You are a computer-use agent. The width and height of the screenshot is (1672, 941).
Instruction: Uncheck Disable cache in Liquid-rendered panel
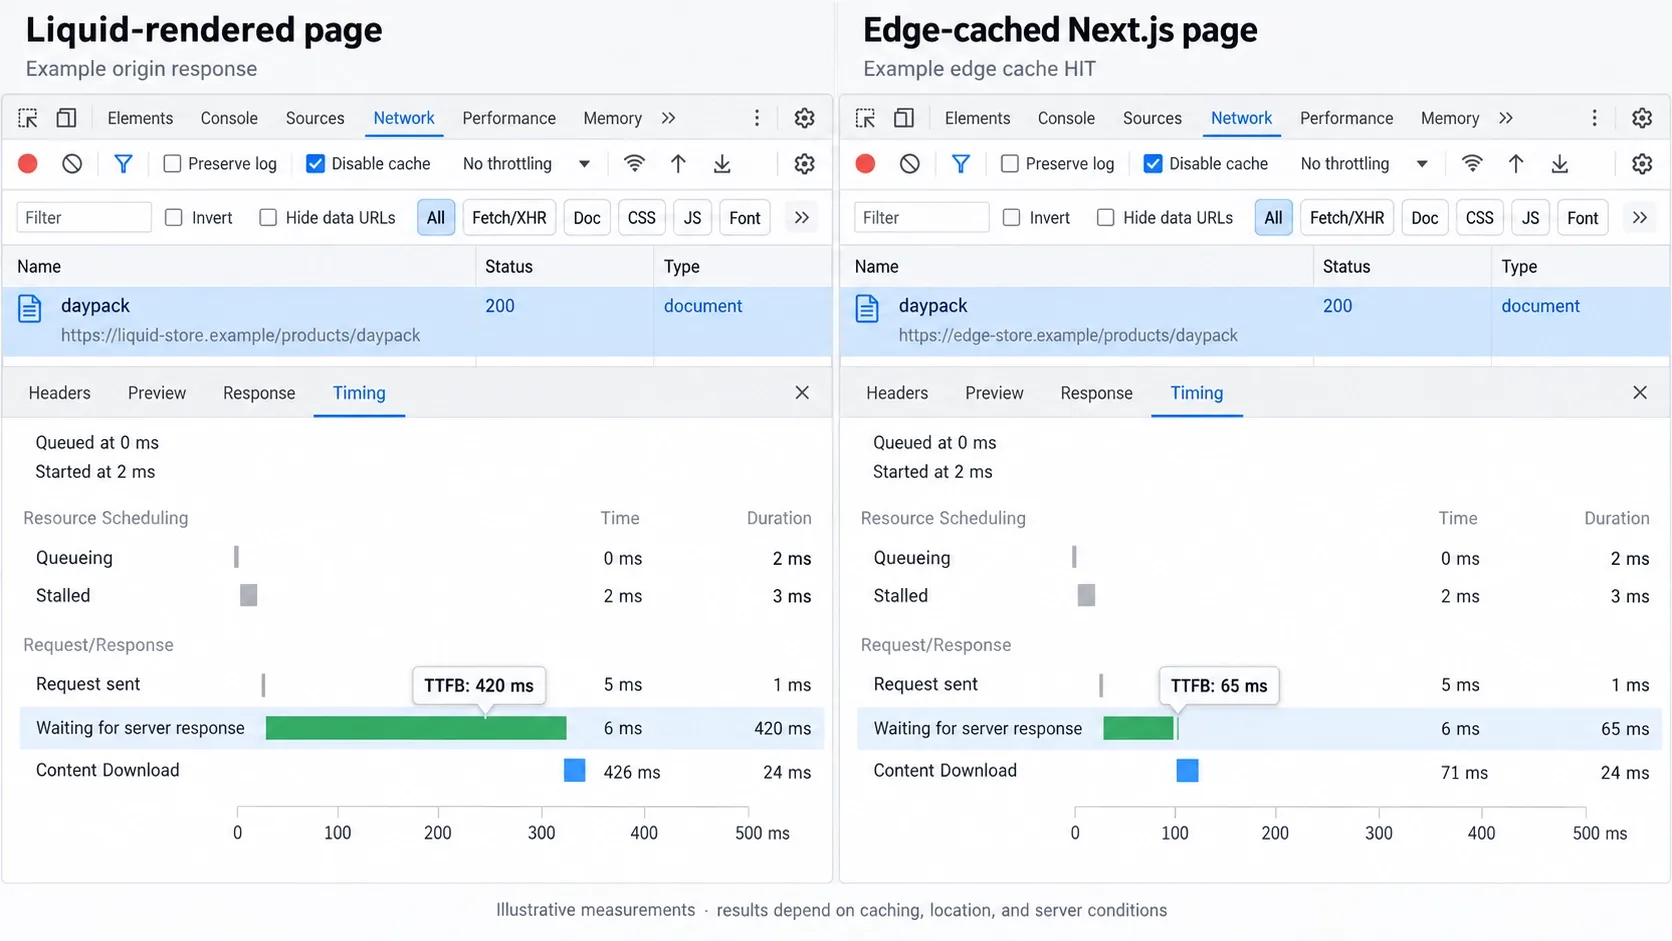click(x=315, y=163)
